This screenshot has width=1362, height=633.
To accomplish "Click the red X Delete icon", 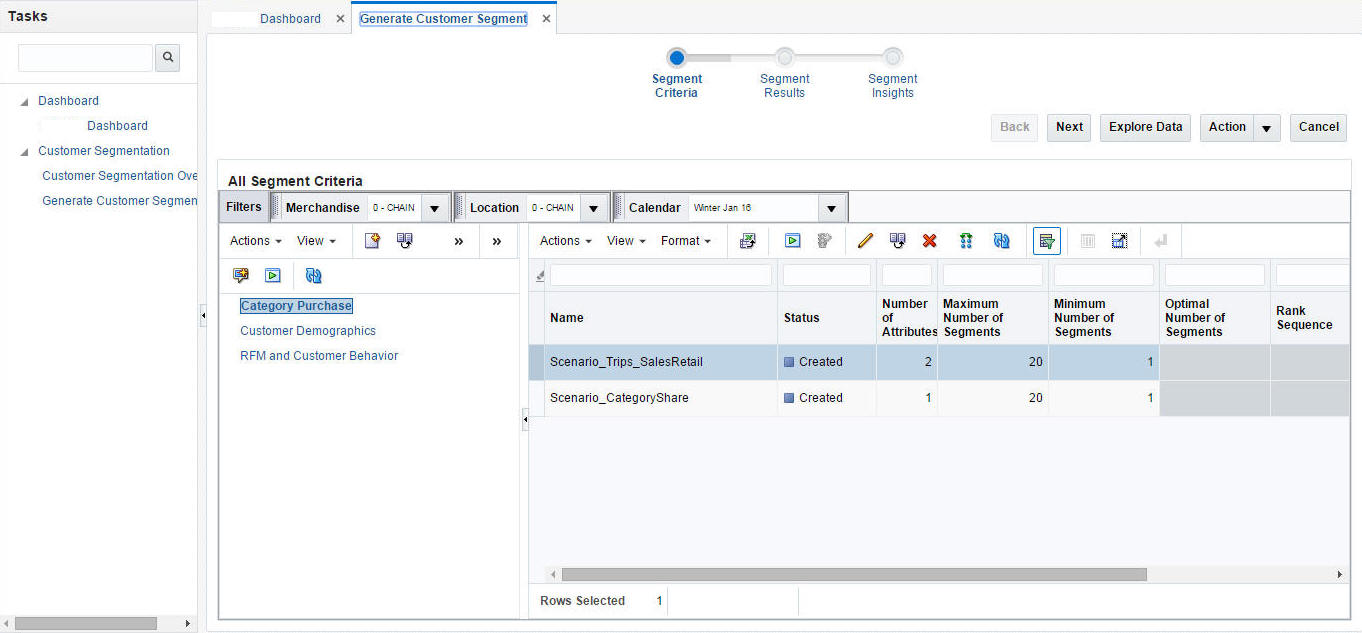I will (x=929, y=241).
